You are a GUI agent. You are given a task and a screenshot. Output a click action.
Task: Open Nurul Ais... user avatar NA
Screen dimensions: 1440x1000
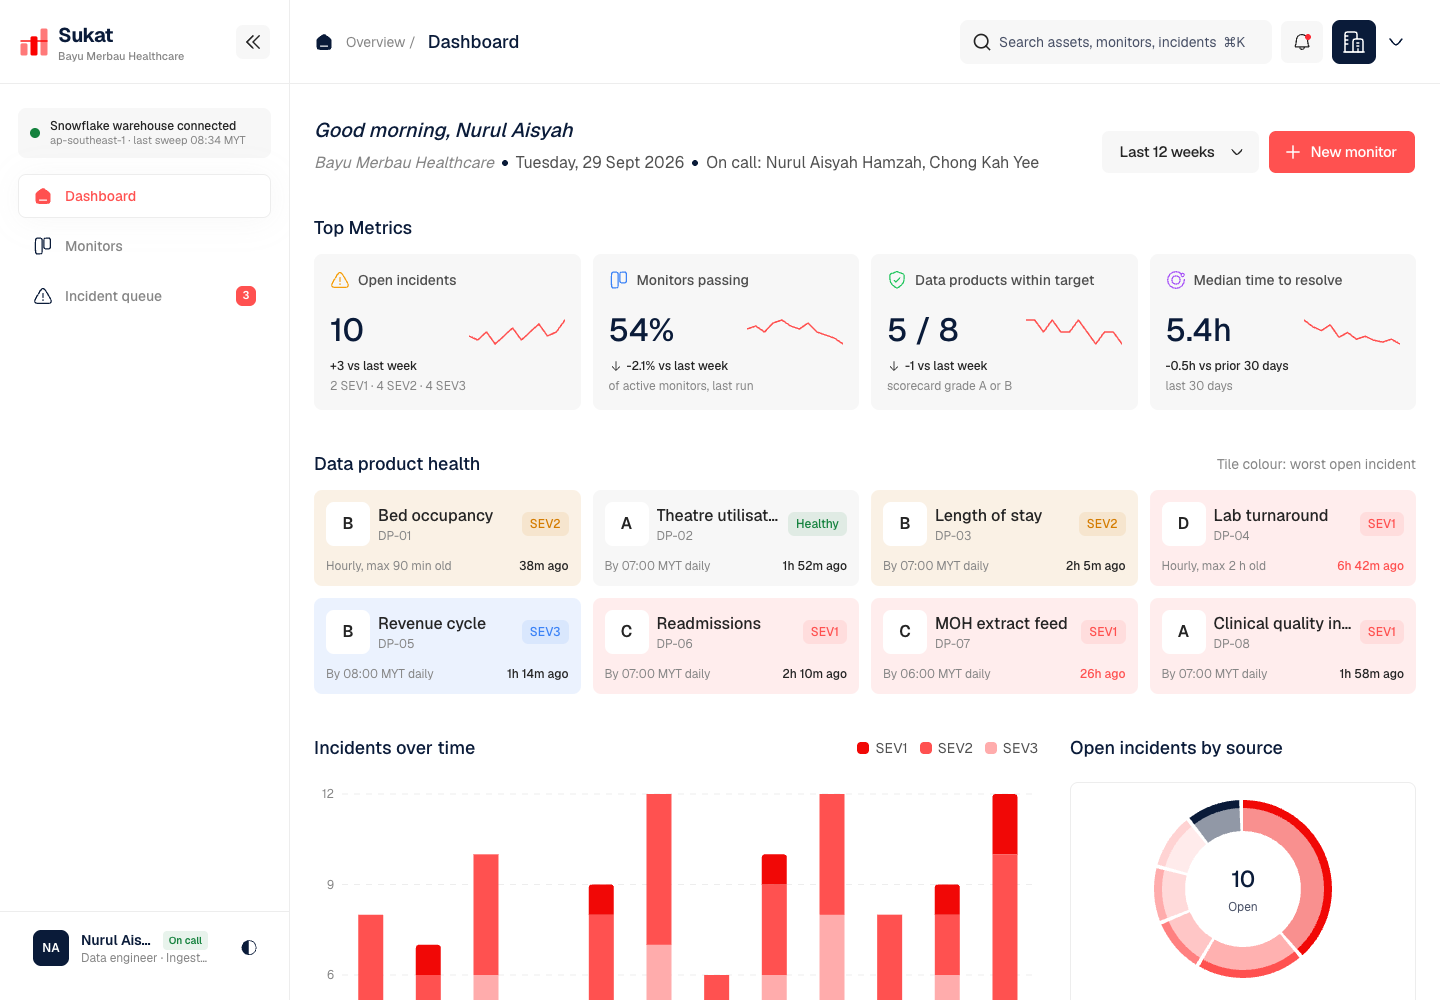pyautogui.click(x=51, y=947)
